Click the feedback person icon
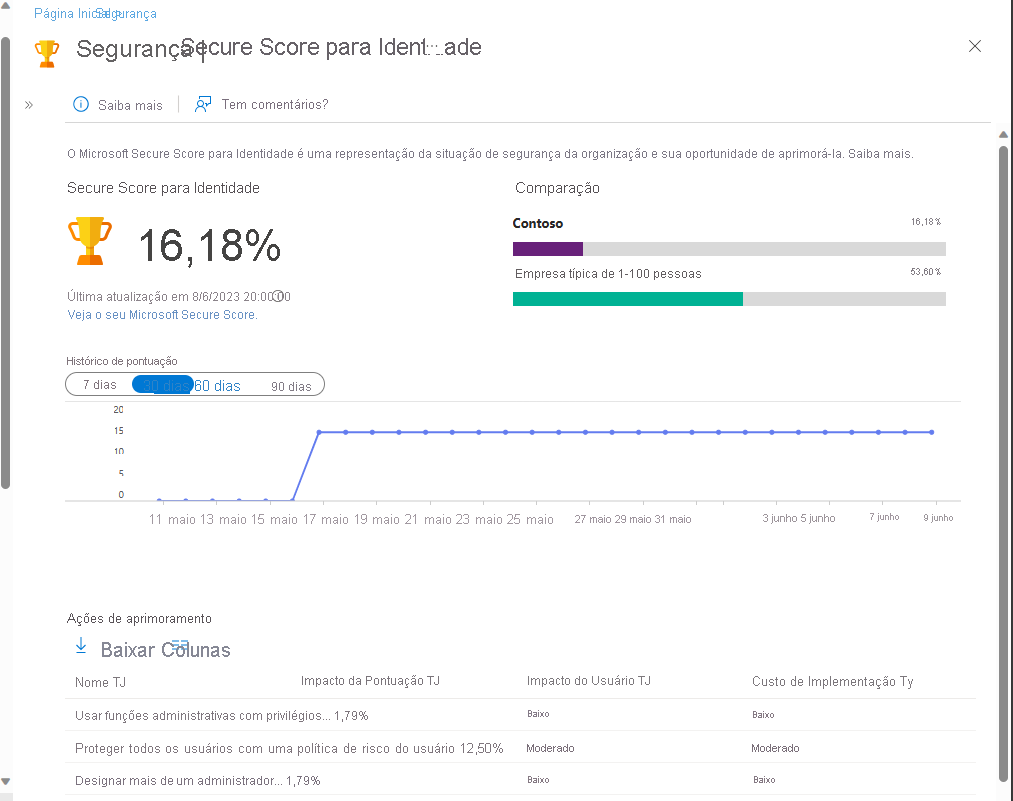This screenshot has height=801, width=1013. tap(203, 104)
